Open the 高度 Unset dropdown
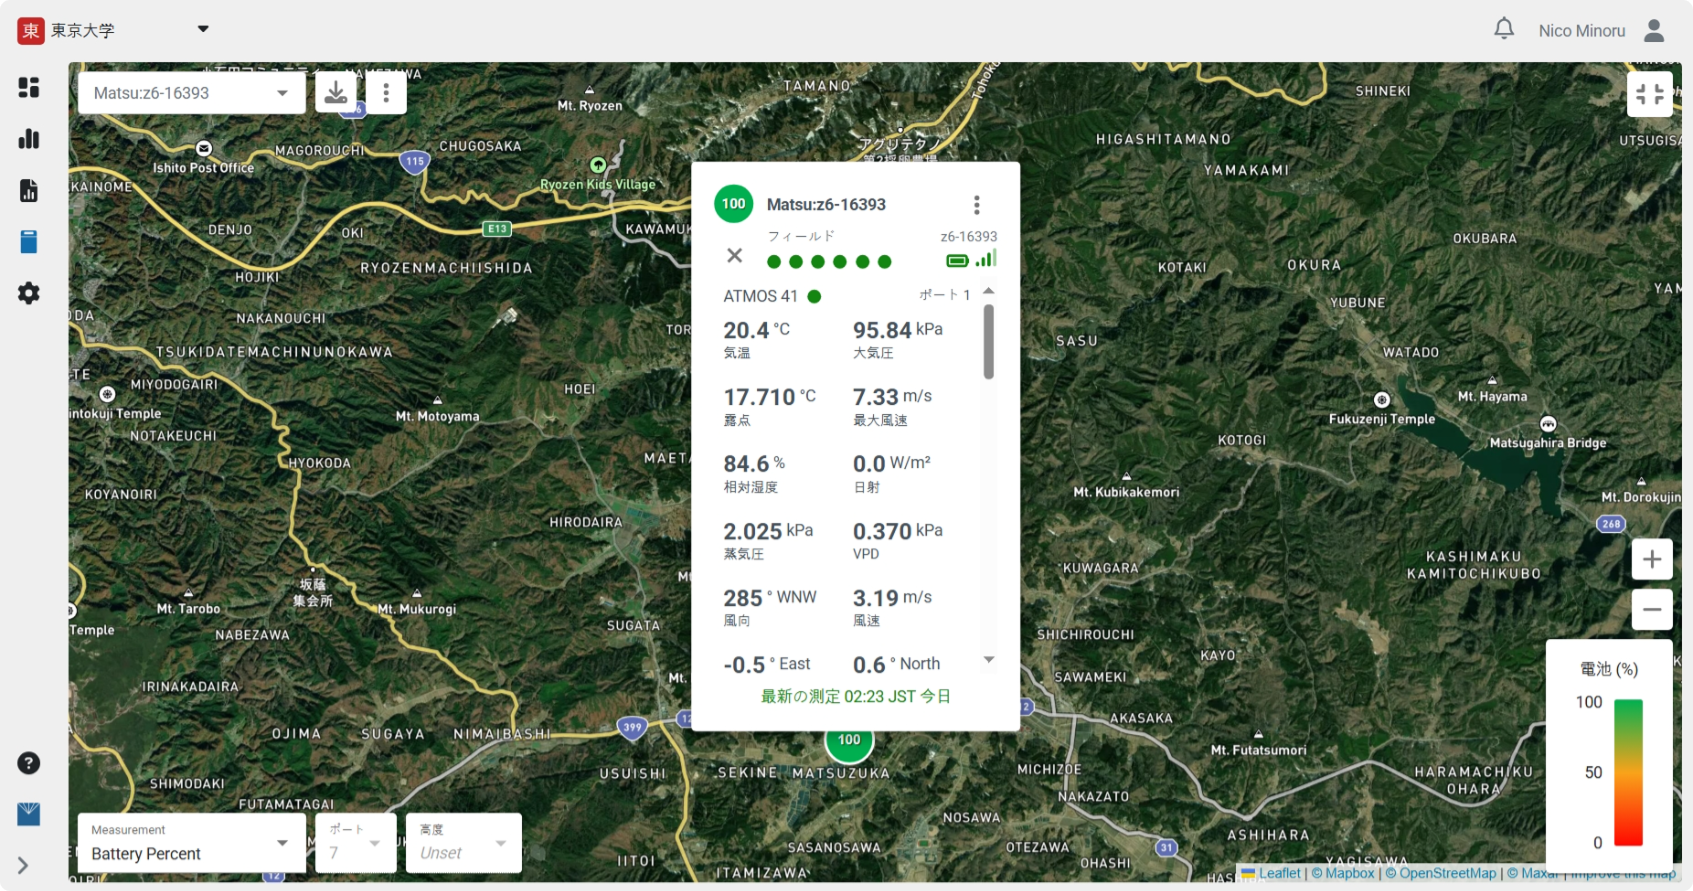The image size is (1693, 891). (x=464, y=843)
